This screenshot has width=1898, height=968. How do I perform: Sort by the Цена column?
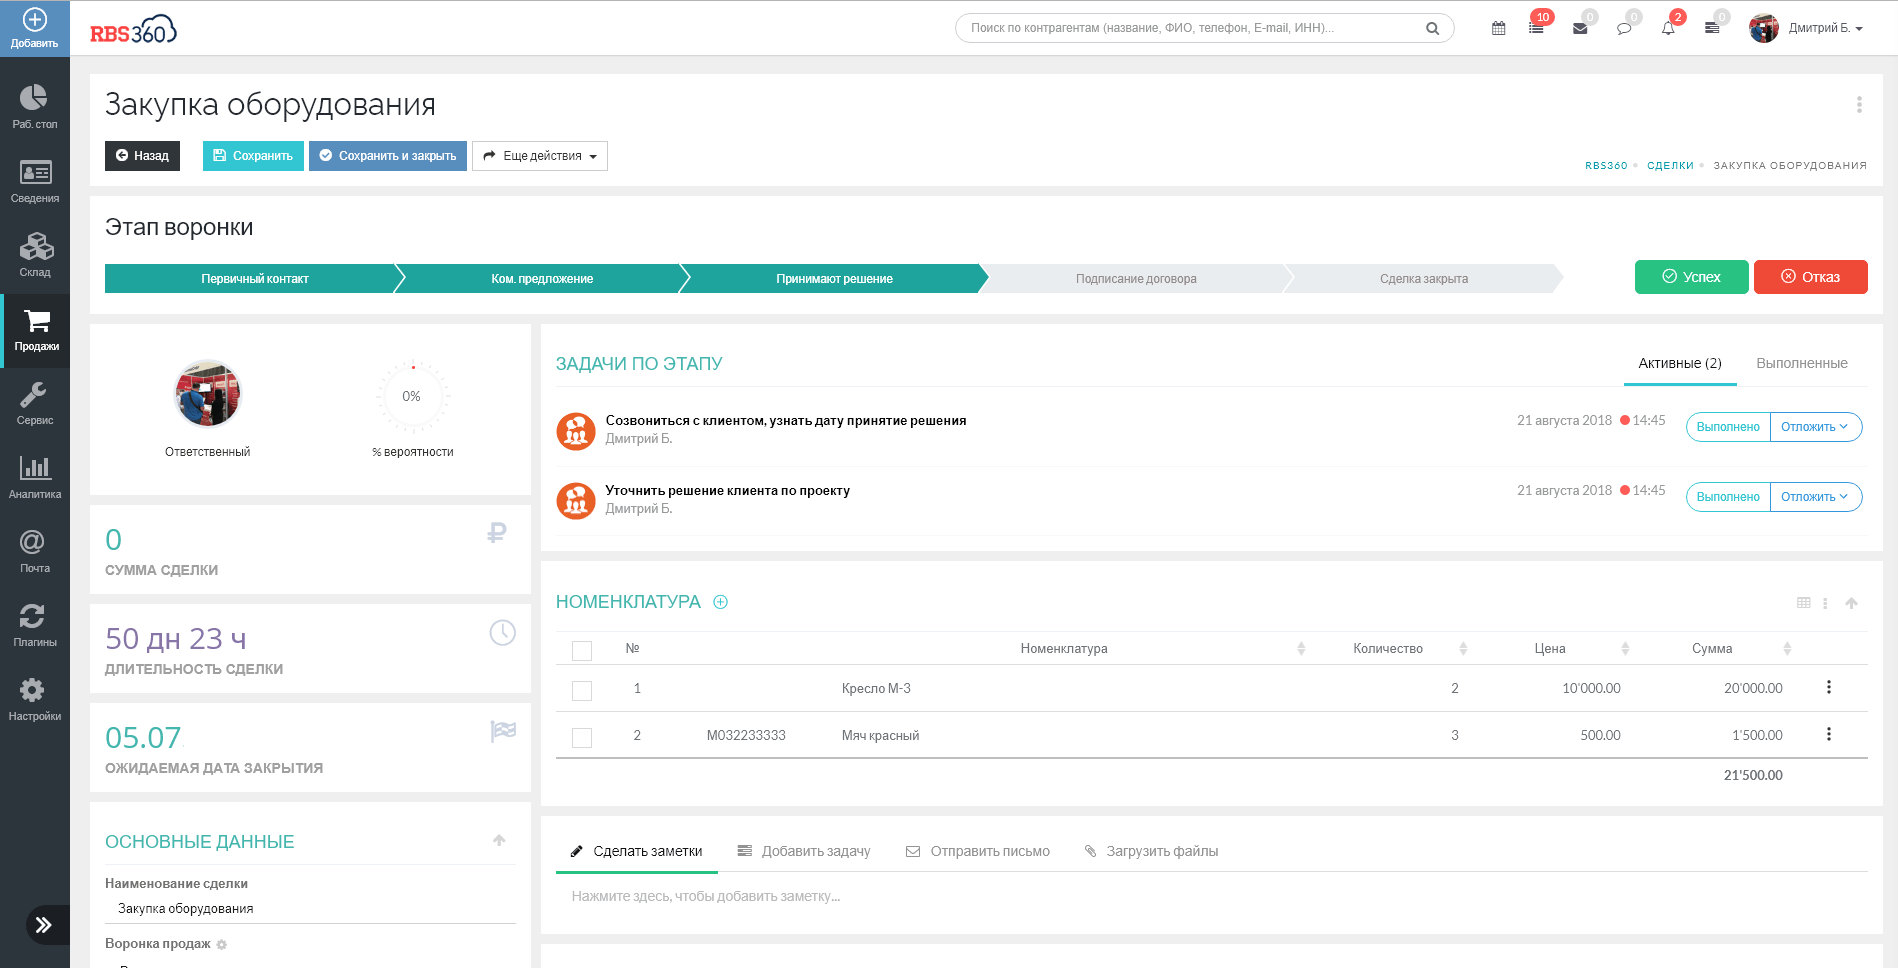tap(1625, 649)
